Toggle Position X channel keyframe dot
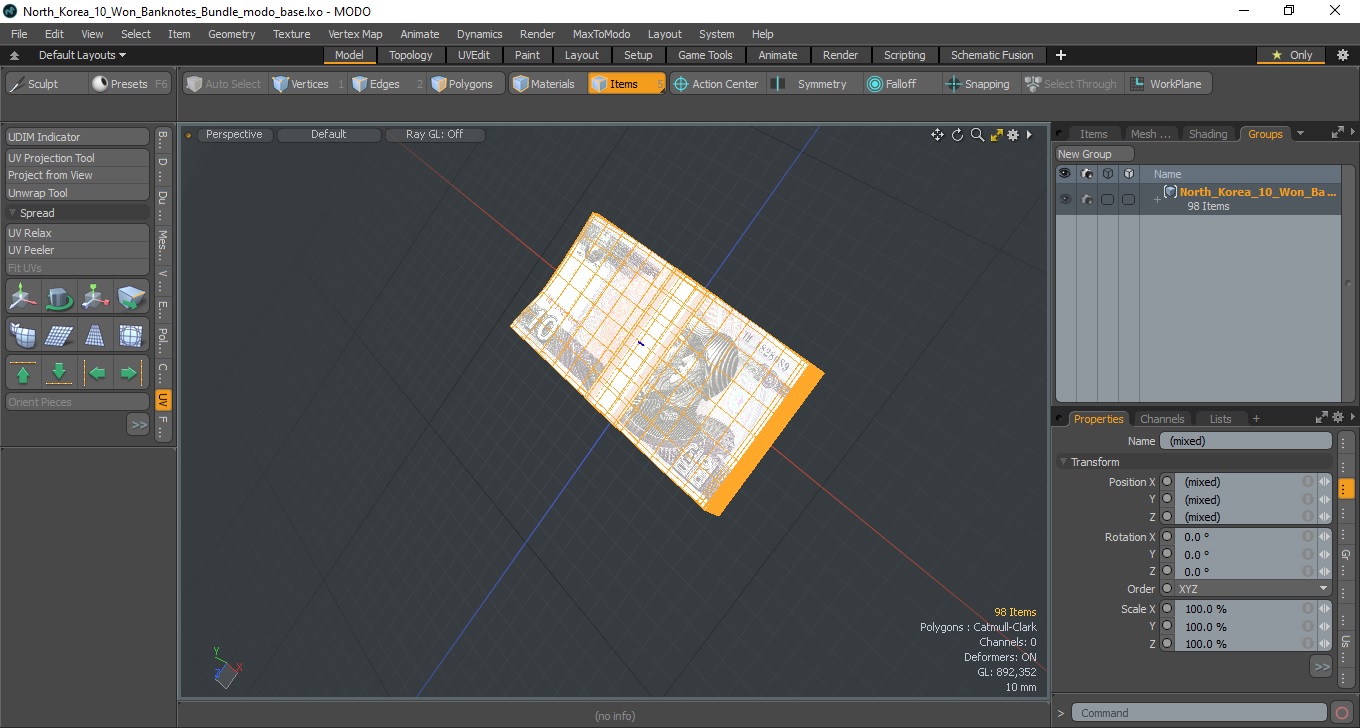 click(x=1166, y=482)
